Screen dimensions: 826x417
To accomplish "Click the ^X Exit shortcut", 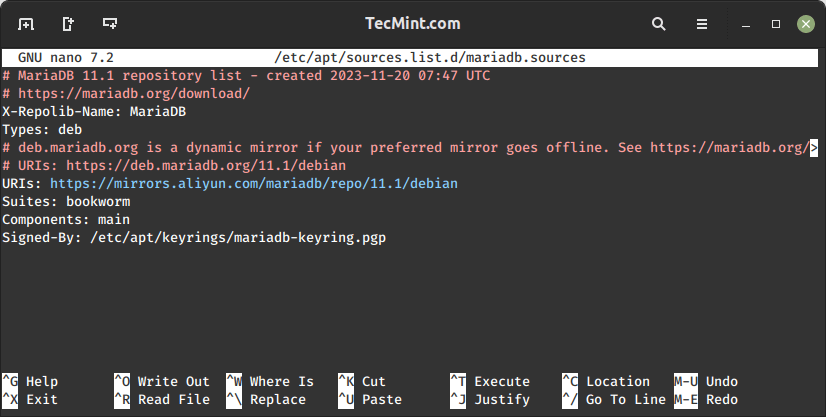I will click(x=31, y=399).
